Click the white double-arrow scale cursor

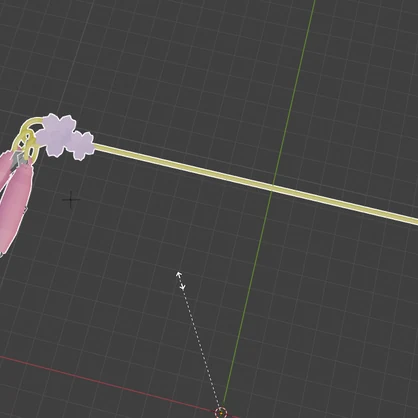181,281
